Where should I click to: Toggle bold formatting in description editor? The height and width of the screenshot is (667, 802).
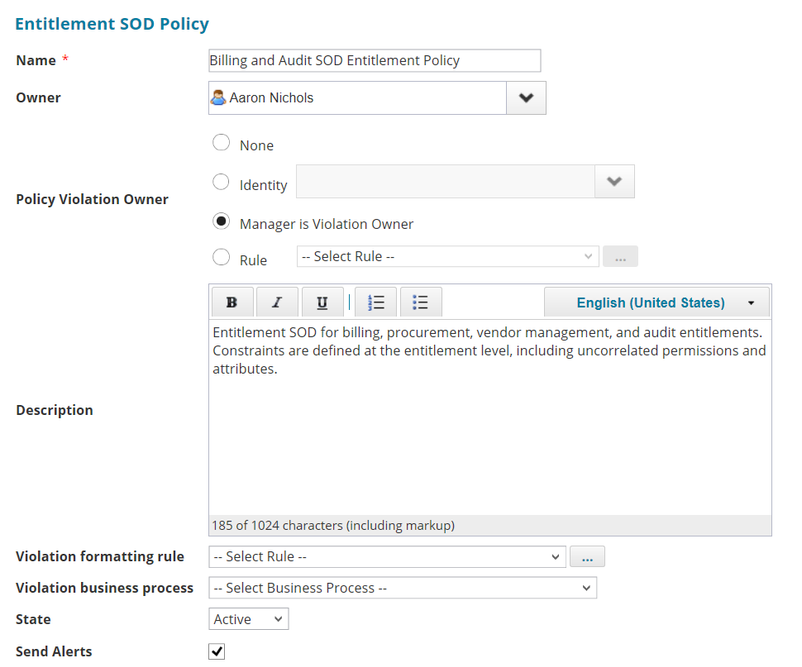tap(232, 302)
